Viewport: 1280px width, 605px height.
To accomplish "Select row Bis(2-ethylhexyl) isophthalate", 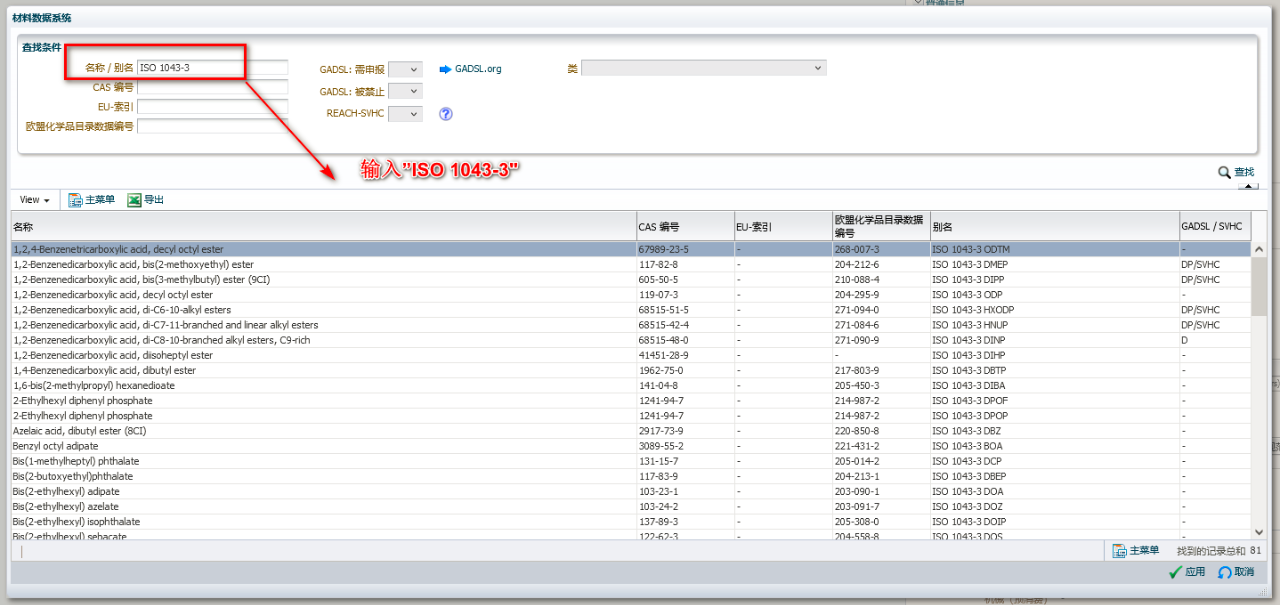I will click(631, 521).
